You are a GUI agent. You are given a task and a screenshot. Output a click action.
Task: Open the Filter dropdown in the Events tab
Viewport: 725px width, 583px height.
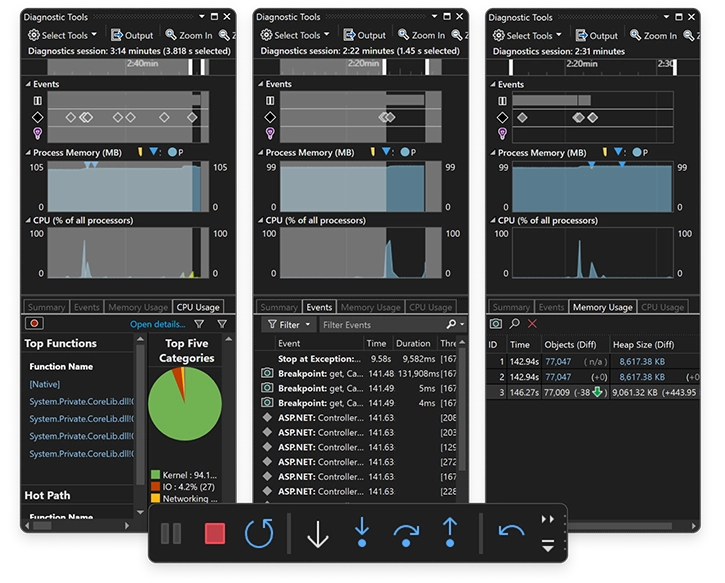coord(288,325)
